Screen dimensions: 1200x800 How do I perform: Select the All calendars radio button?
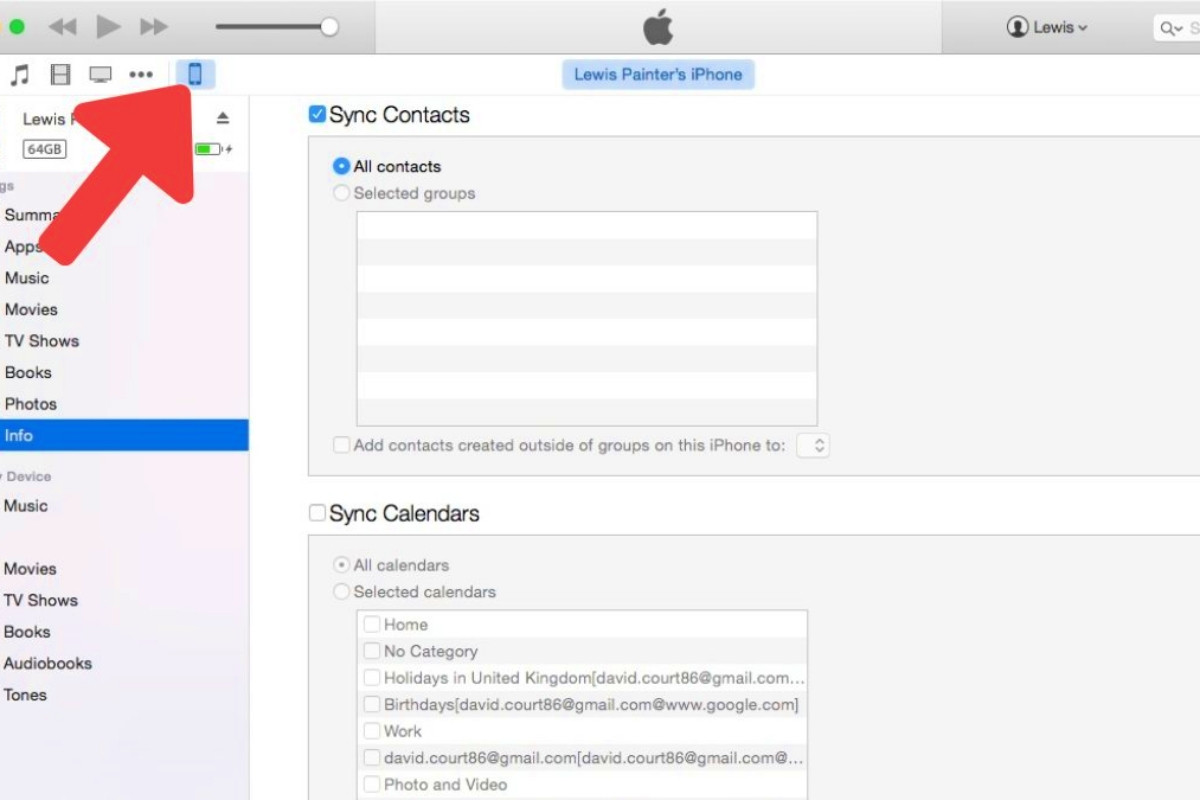(x=342, y=565)
